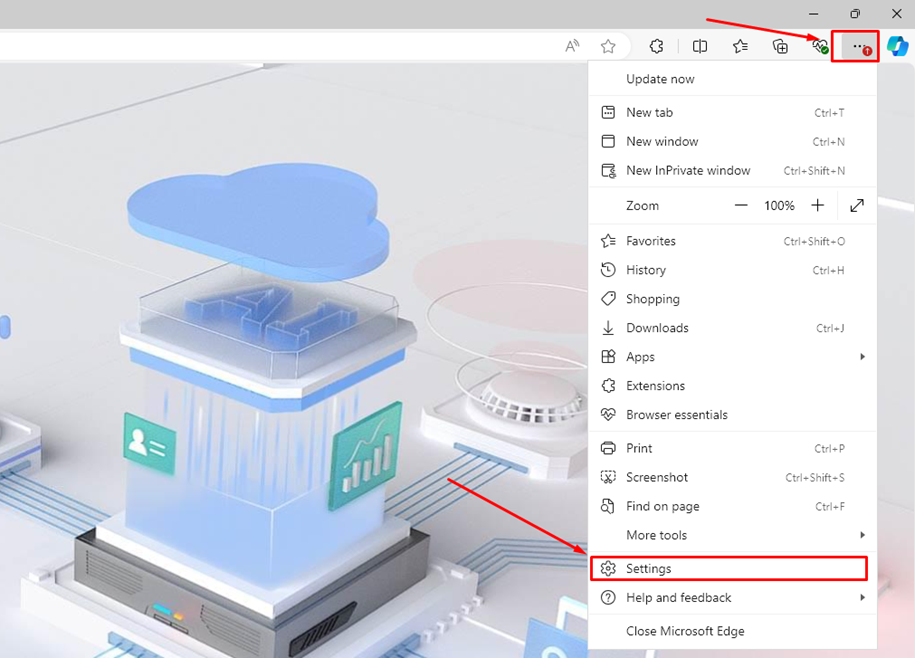Click the 100% zoom level value
The height and width of the screenshot is (658, 915).
tap(779, 205)
